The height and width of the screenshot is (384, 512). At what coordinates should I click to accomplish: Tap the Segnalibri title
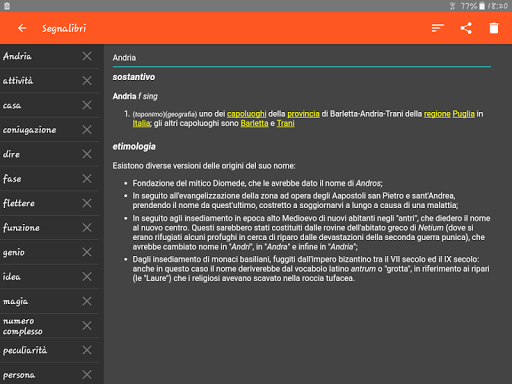(x=64, y=29)
